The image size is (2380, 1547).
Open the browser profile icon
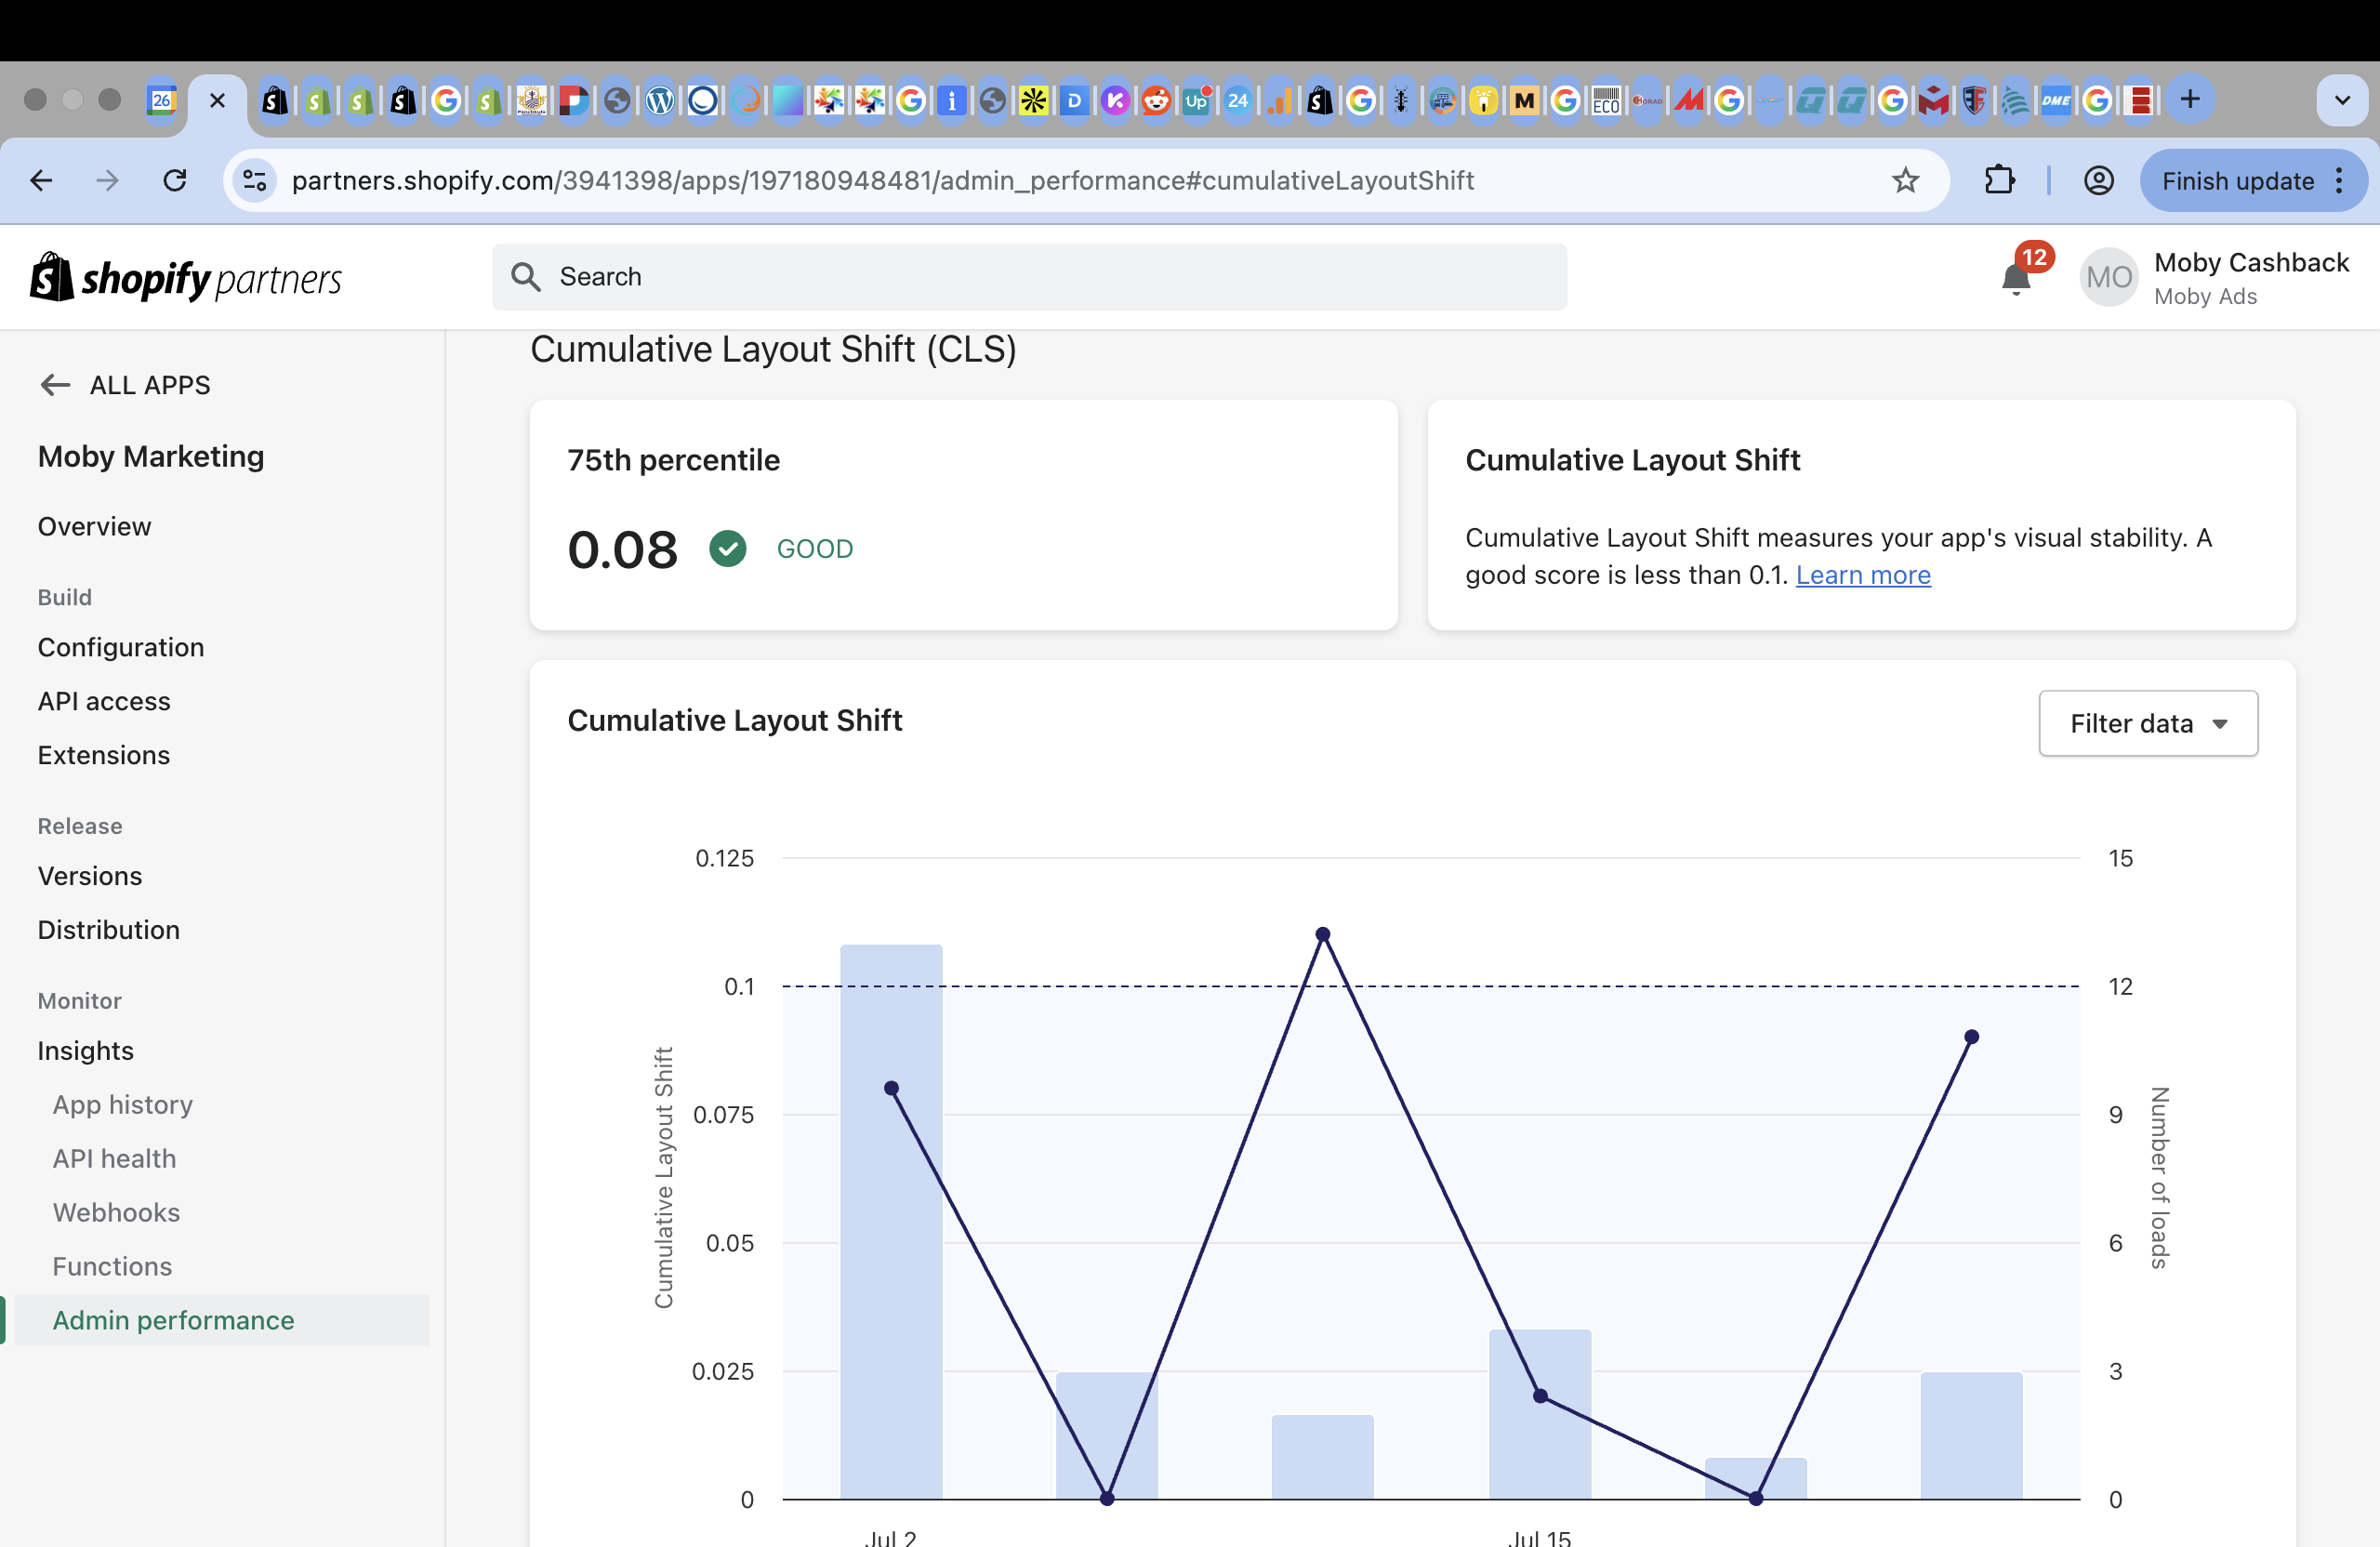2098,181
